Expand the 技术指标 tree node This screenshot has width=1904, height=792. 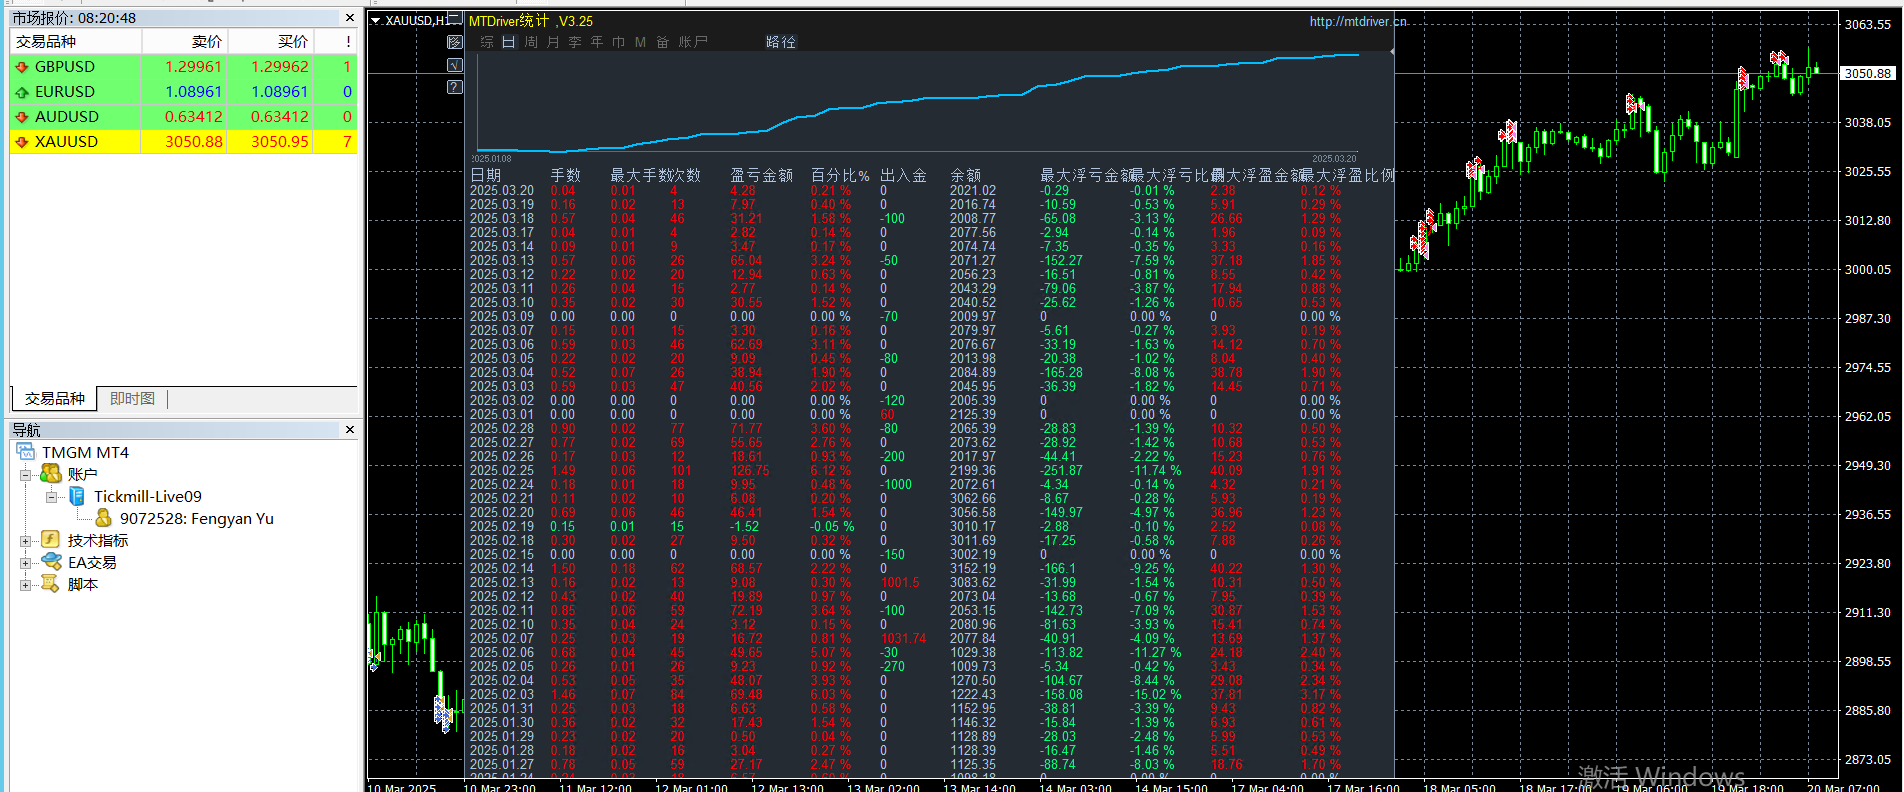click(25, 541)
